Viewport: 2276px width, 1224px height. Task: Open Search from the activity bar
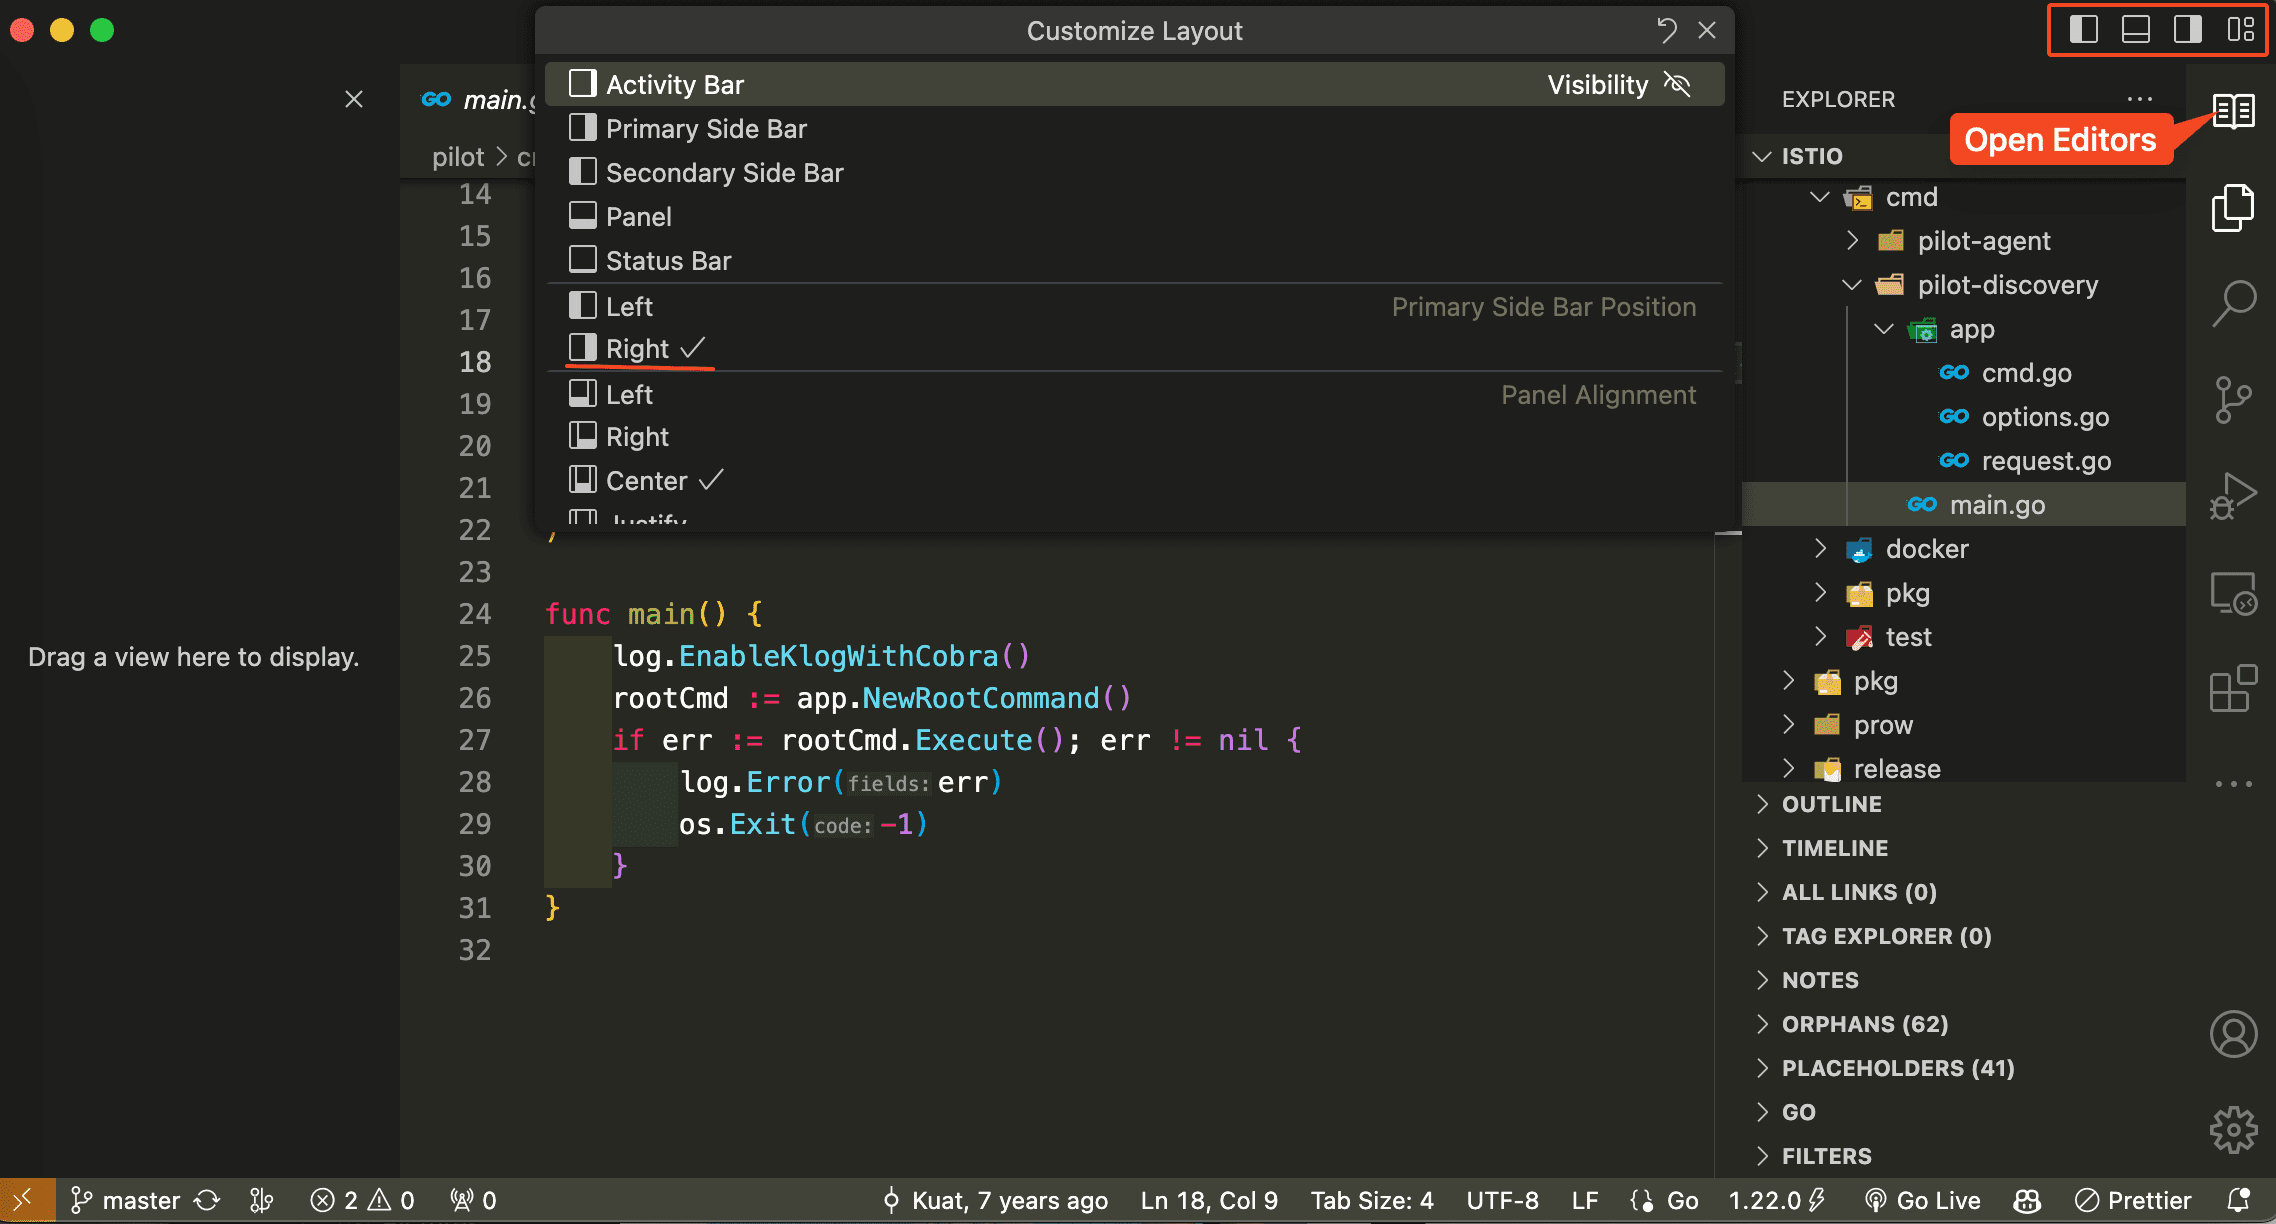point(2233,303)
